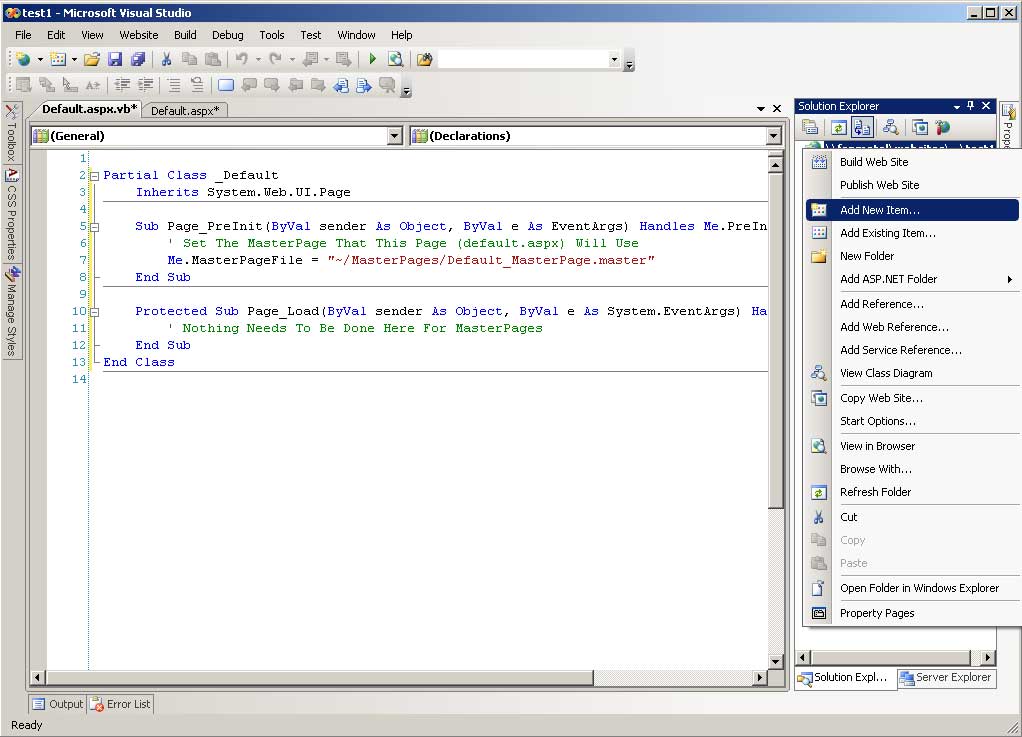Click the Increase Indent toolbar icon
The image size is (1022, 737).
click(145, 85)
